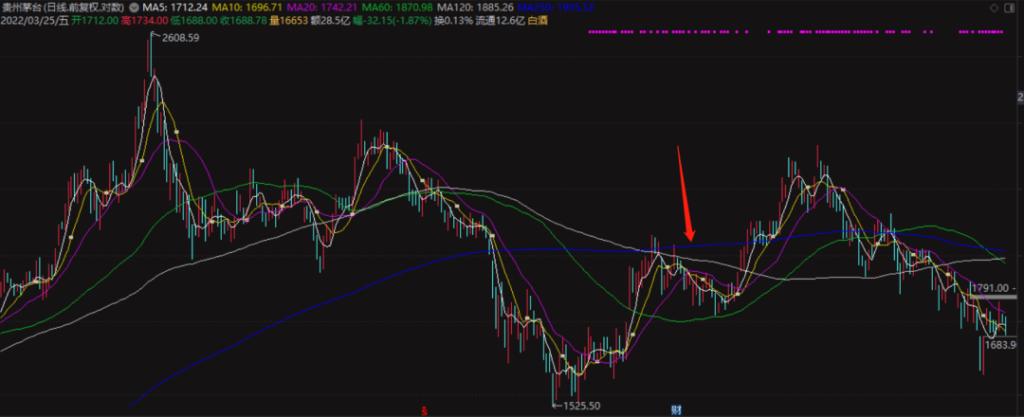The height and width of the screenshot is (417, 1024).
Task: Click the 1683.9 current price tag
Action: coord(1000,345)
